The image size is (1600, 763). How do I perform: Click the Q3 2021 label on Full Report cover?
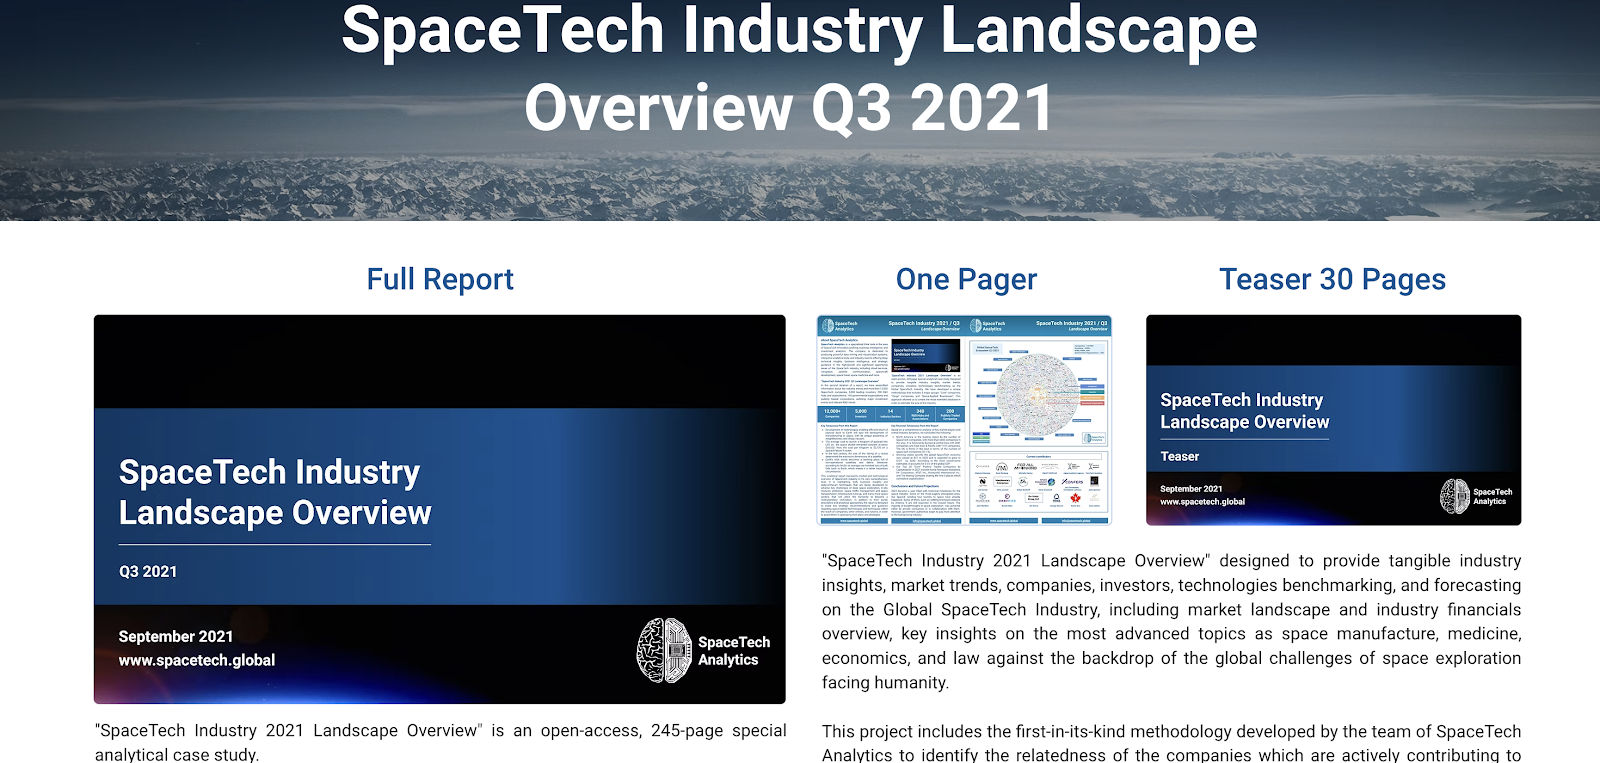click(x=148, y=571)
